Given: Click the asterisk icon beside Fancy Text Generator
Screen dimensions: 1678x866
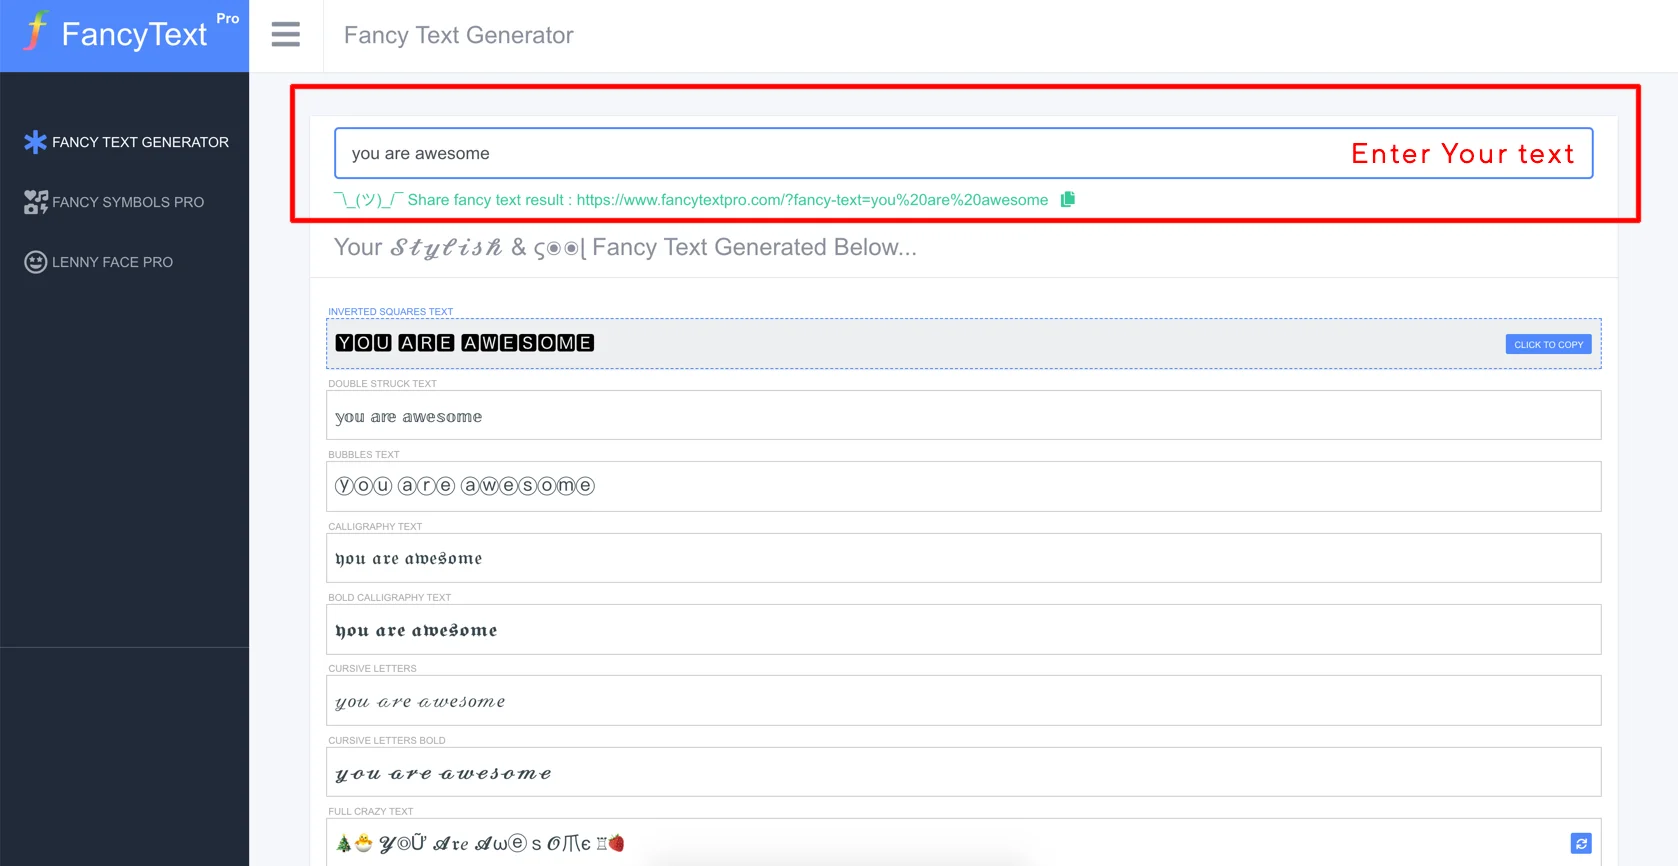Looking at the screenshot, I should click(x=36, y=142).
